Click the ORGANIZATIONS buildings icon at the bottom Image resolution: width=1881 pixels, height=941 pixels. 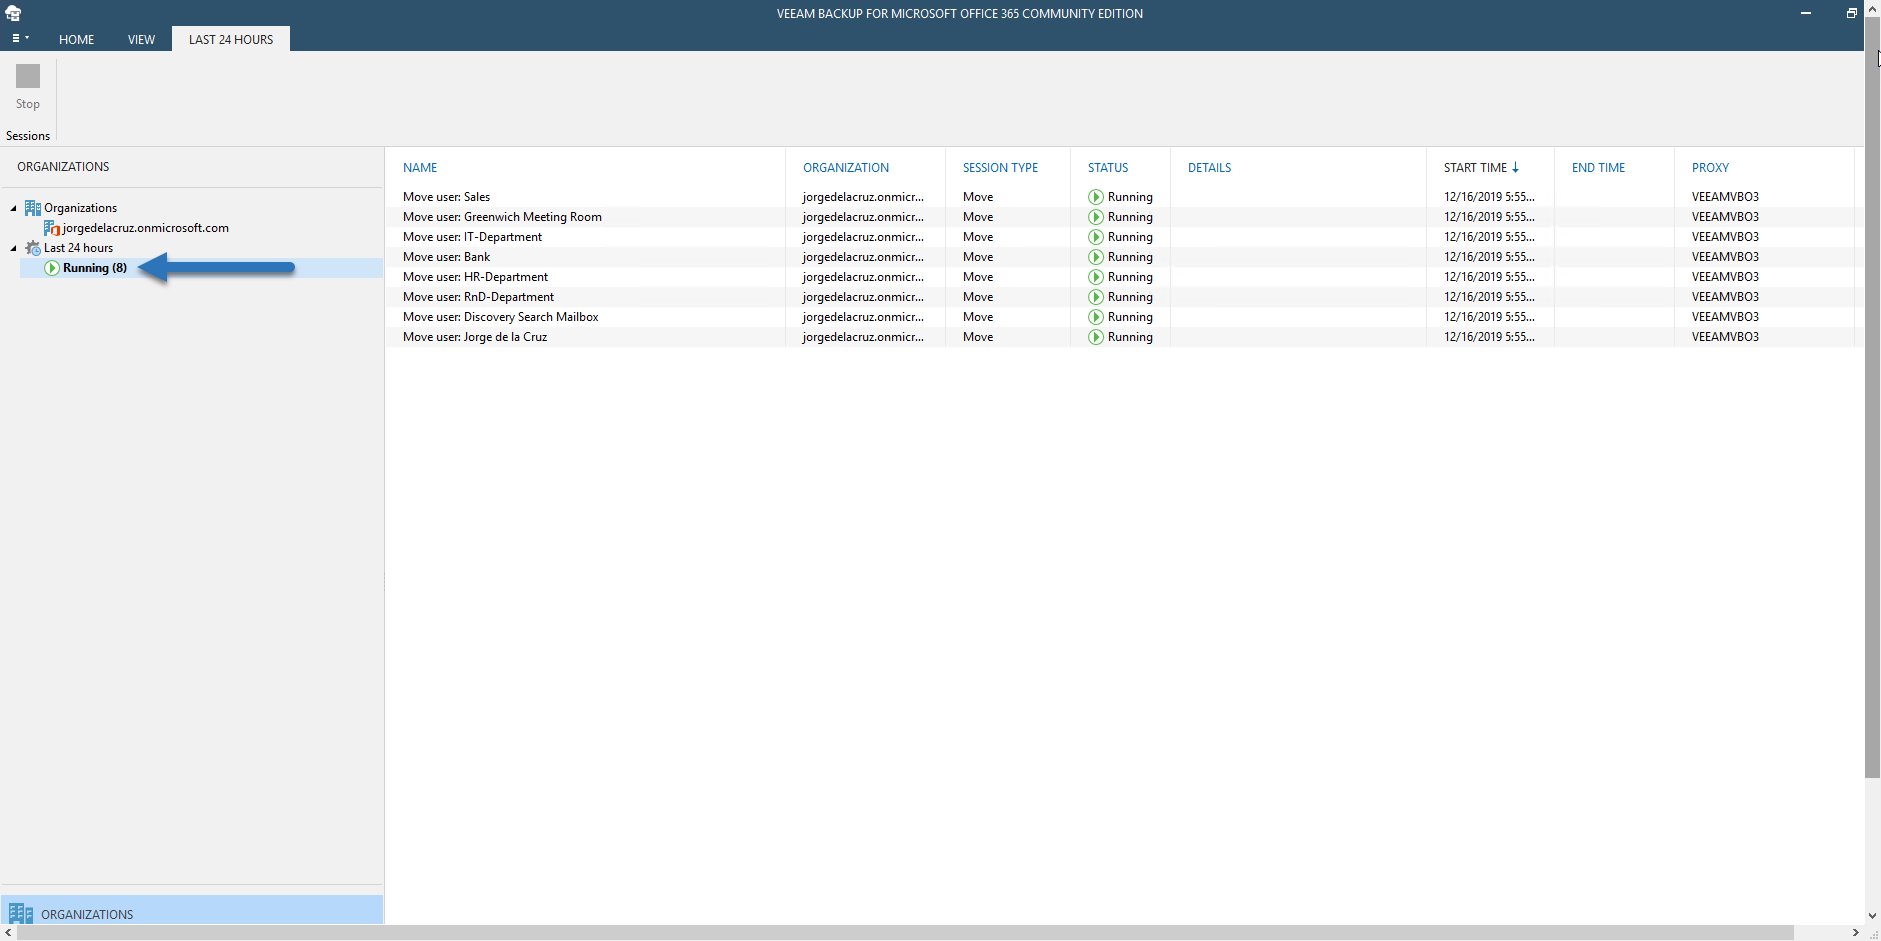21,913
